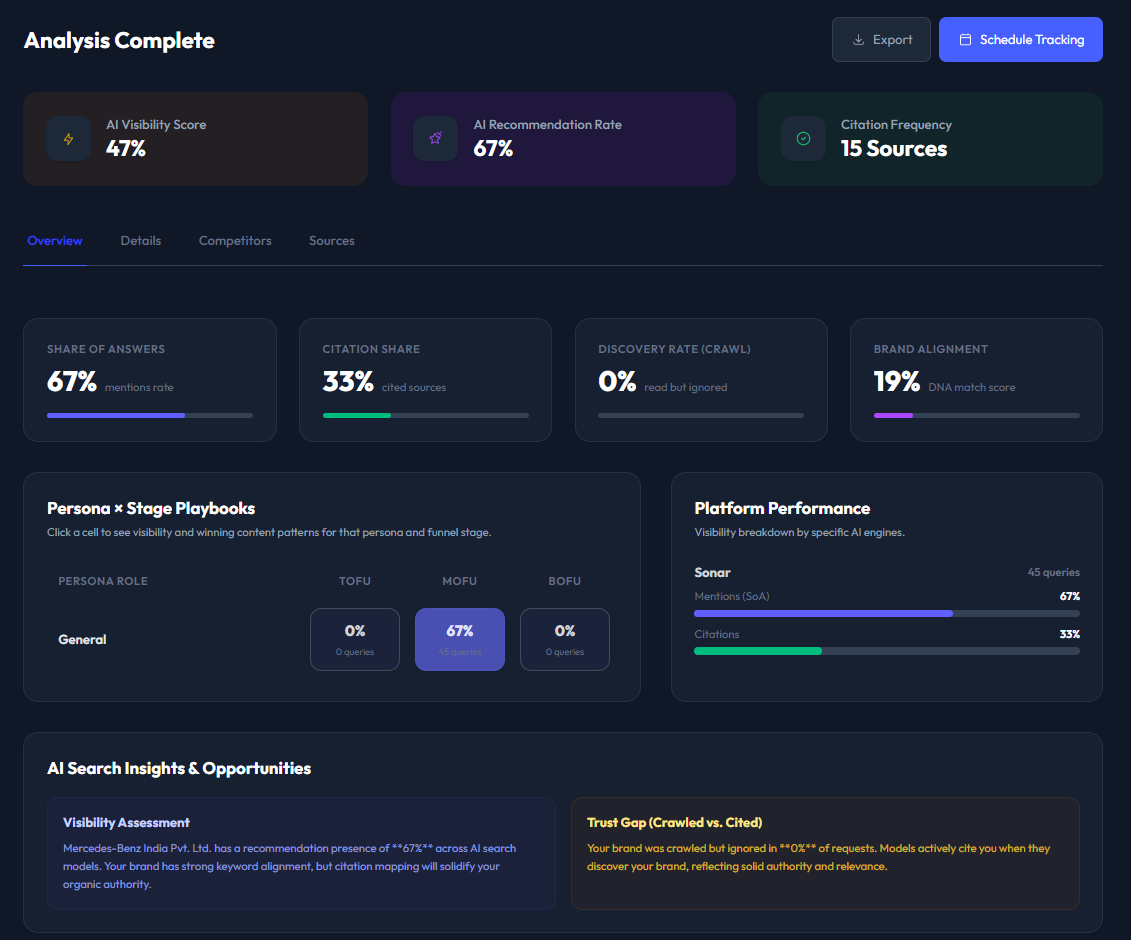Image resolution: width=1131 pixels, height=940 pixels.
Task: Click the lightning bolt AI Visibility icon
Action: [x=69, y=139]
